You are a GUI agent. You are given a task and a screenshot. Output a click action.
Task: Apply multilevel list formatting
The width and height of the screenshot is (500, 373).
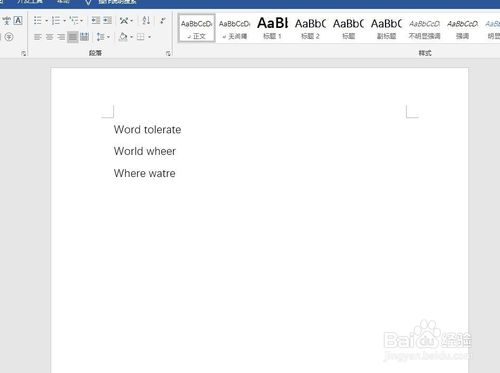tap(74, 21)
